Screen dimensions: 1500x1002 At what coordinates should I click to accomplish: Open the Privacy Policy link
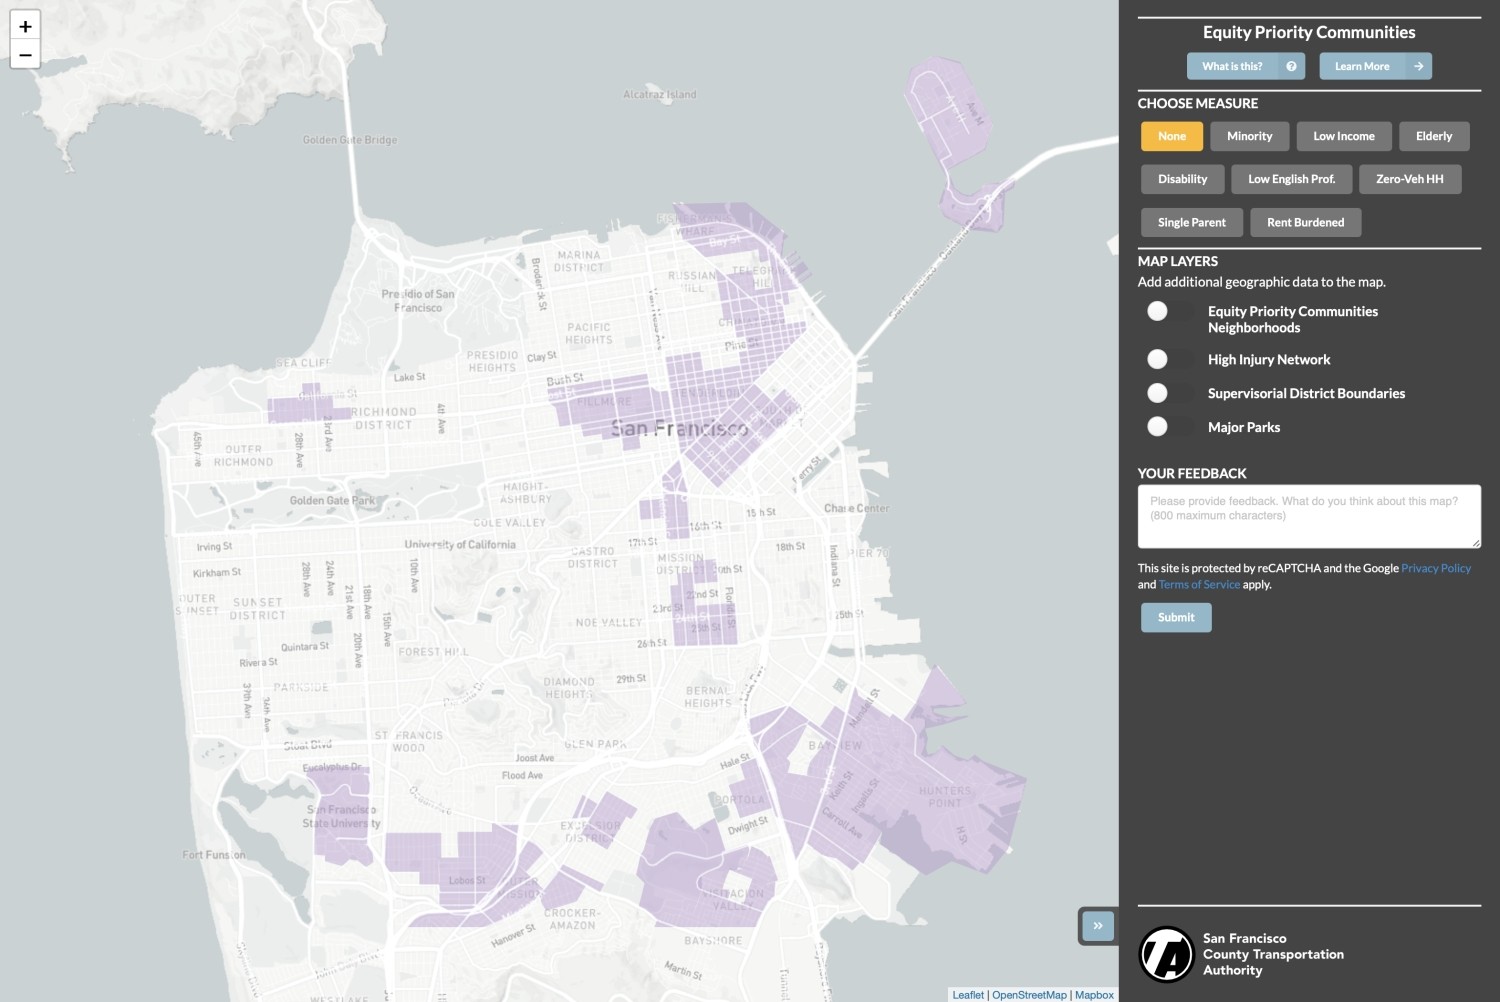tap(1436, 567)
